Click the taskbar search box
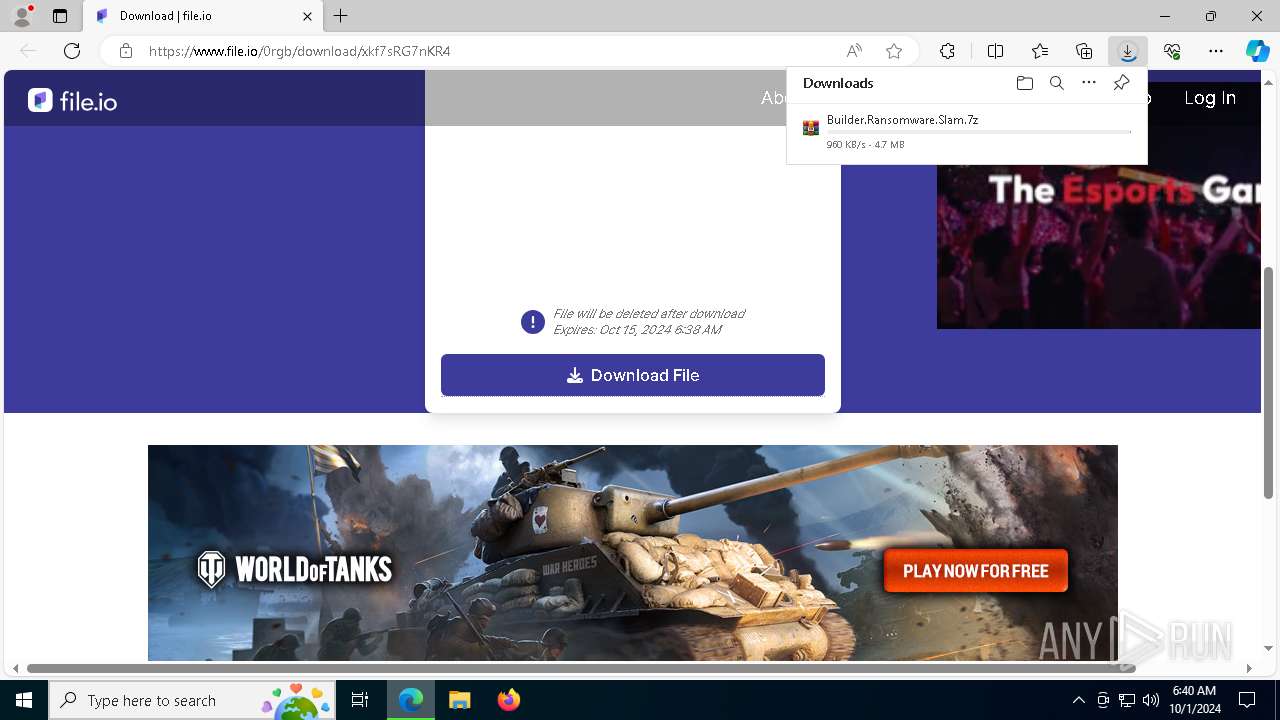Viewport: 1280px width, 720px height. 192,700
